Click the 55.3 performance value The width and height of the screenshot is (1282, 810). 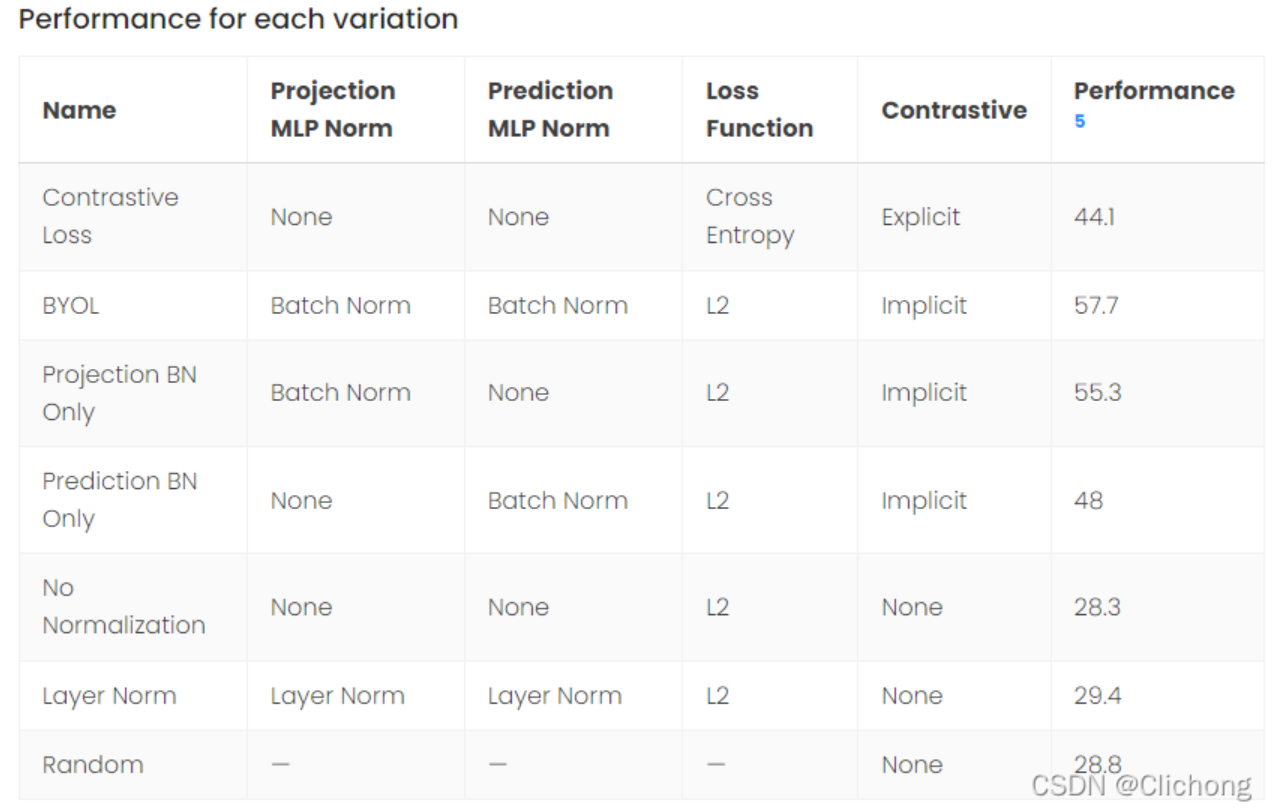[x=1097, y=393]
